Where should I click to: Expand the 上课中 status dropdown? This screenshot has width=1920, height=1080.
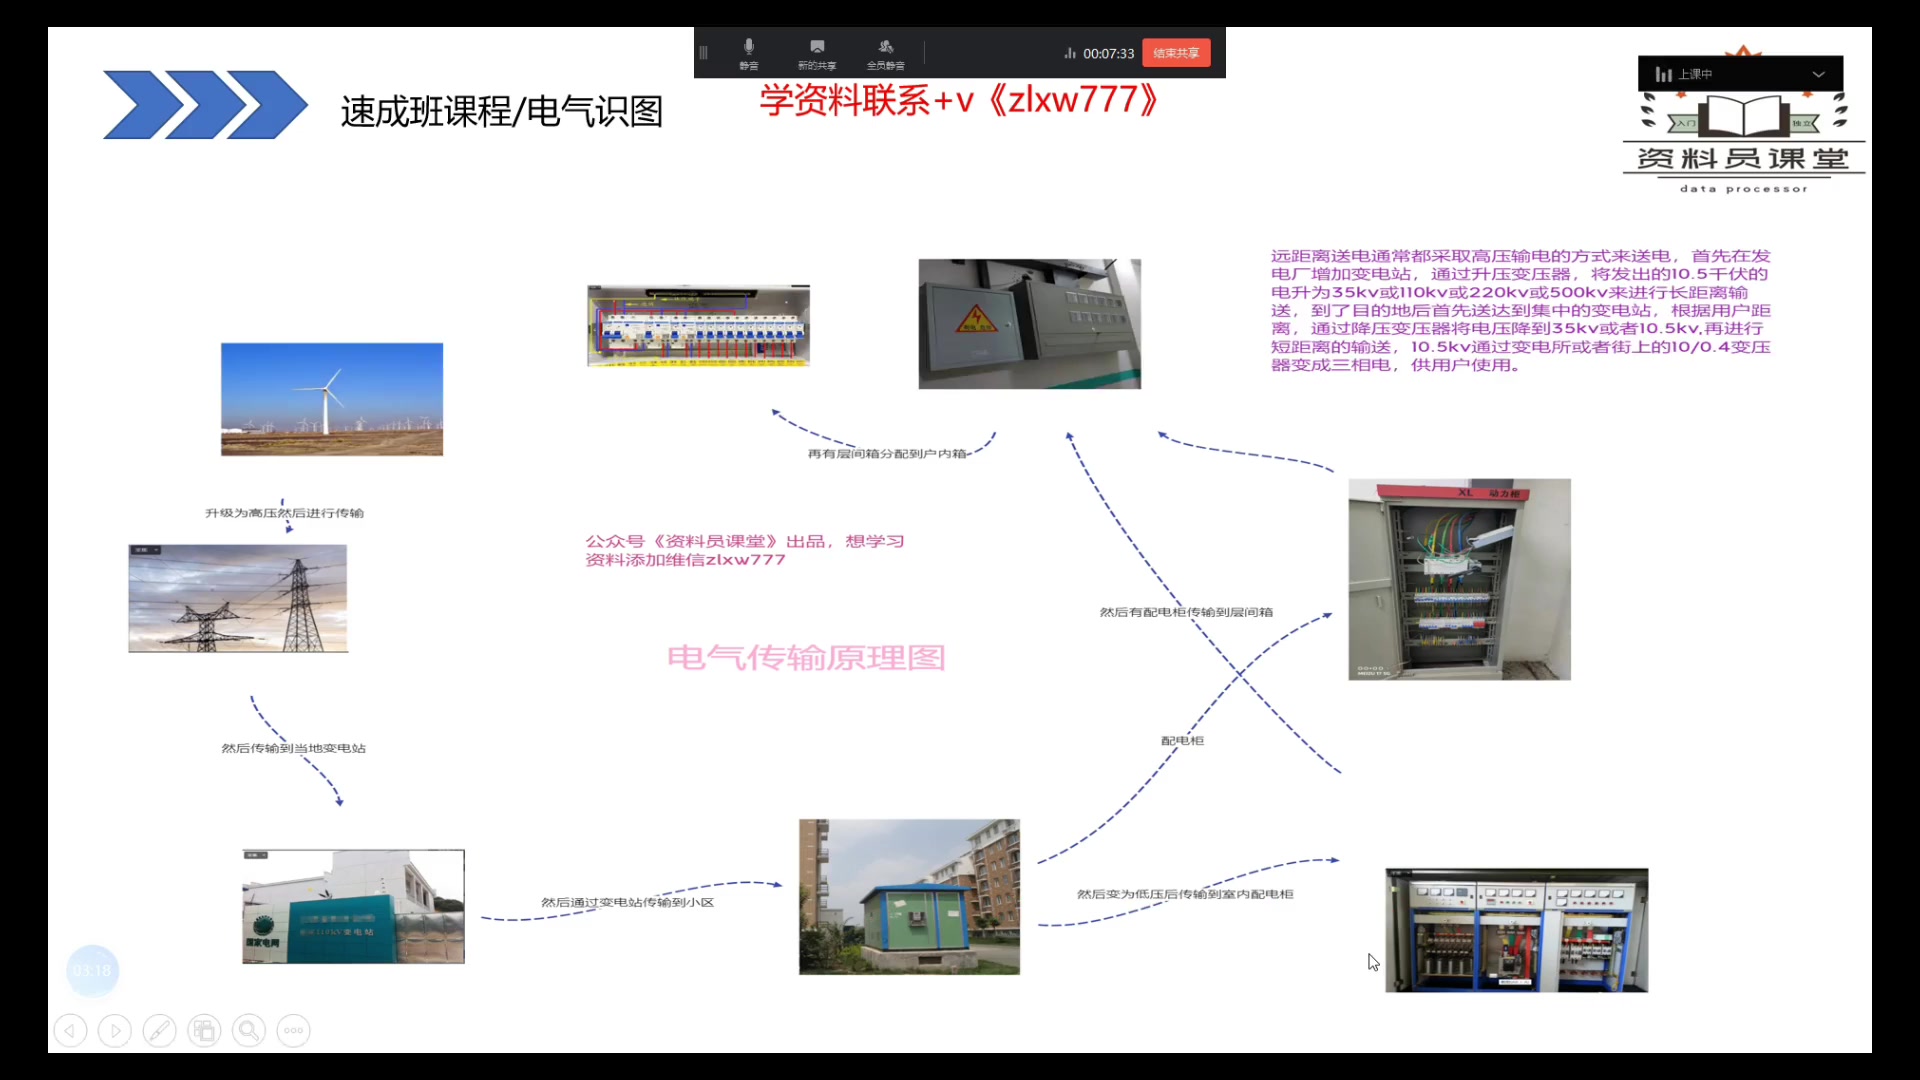[1818, 74]
